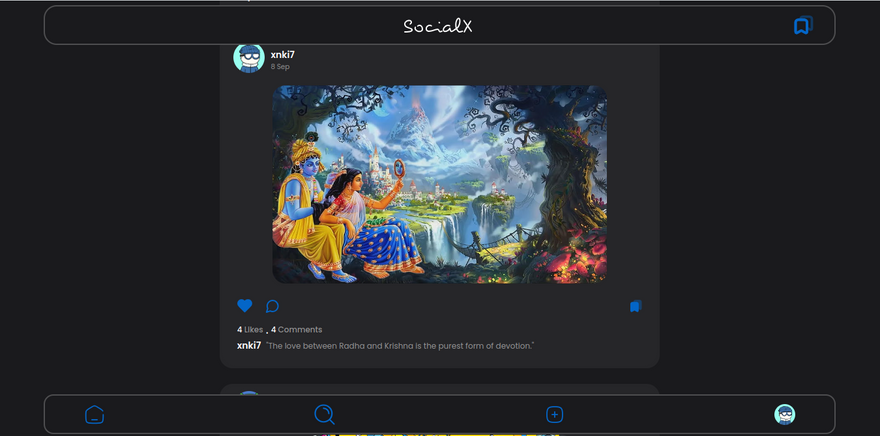The image size is (880, 436).
Task: Create a new post with plus icon
Action: click(555, 414)
